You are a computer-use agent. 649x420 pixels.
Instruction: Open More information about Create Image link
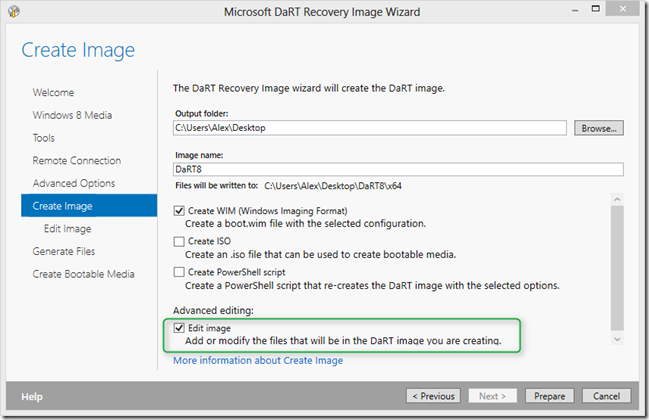click(258, 360)
